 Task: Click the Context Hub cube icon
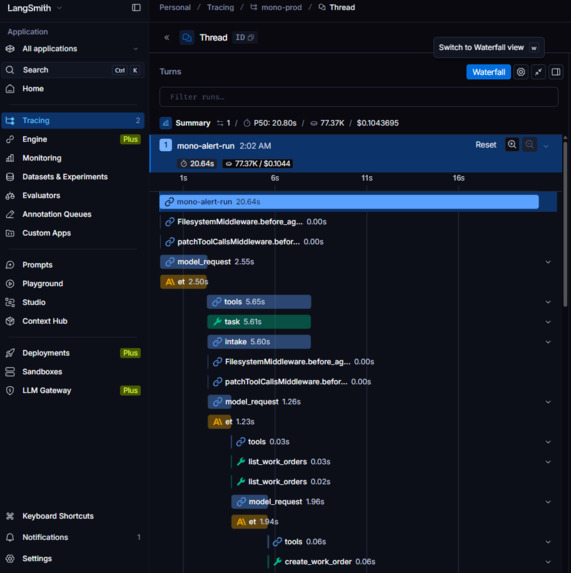click(x=10, y=321)
